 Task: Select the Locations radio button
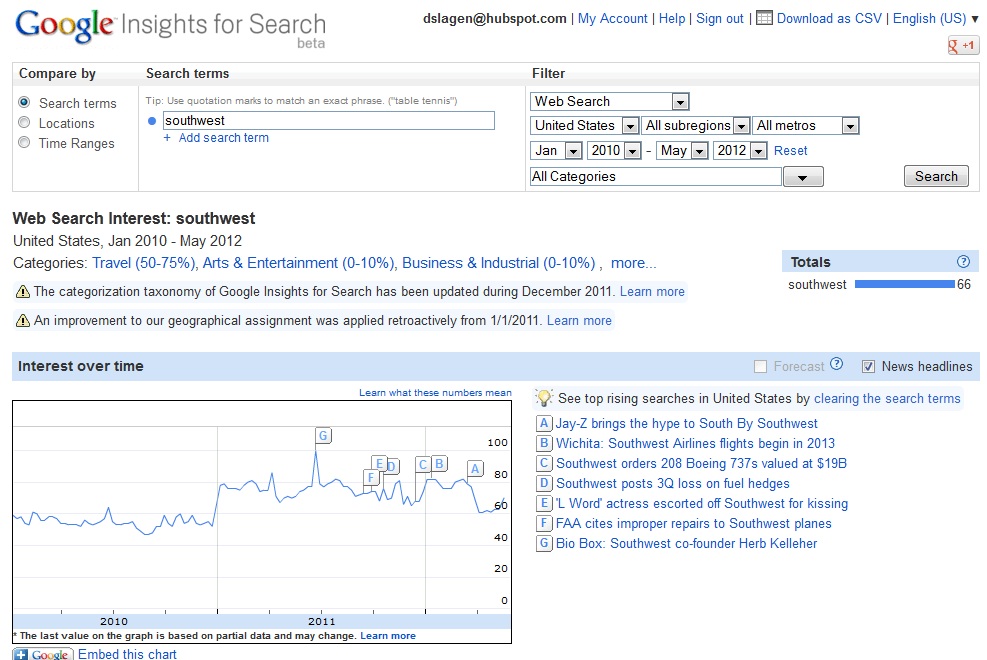(x=25, y=122)
